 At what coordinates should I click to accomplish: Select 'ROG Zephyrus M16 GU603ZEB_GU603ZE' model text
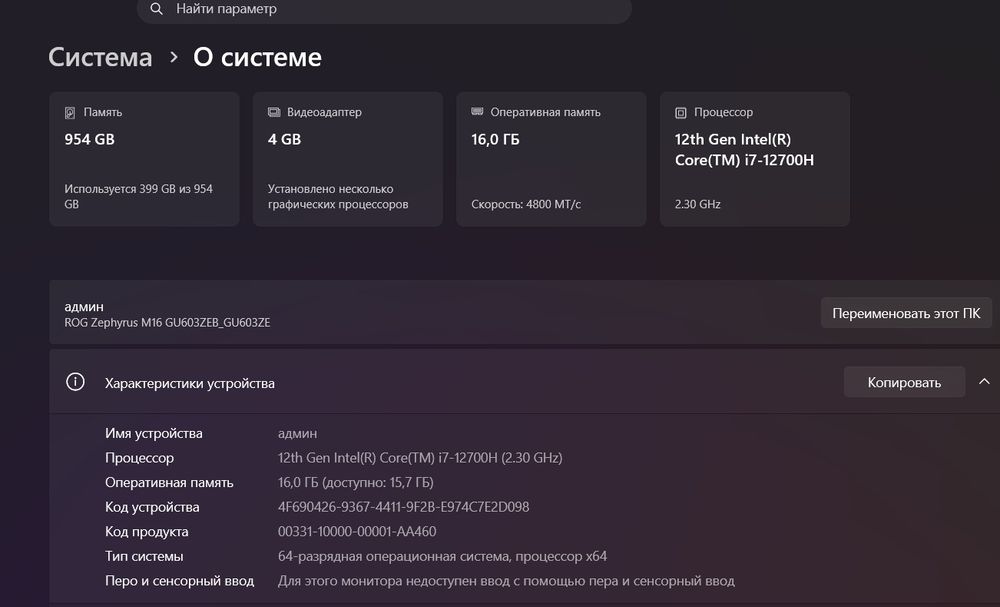click(167, 323)
